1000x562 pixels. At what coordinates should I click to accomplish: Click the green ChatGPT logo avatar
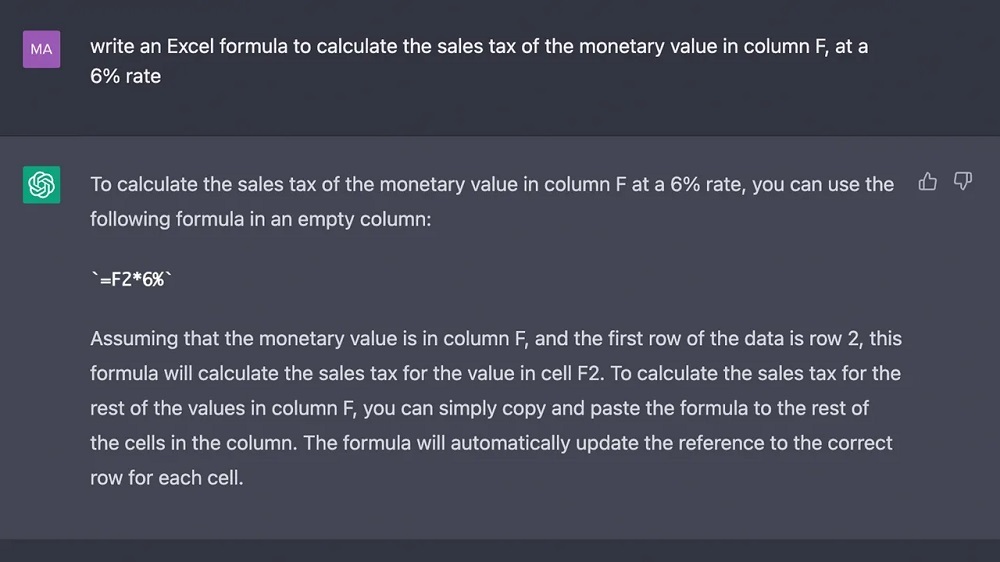point(41,185)
